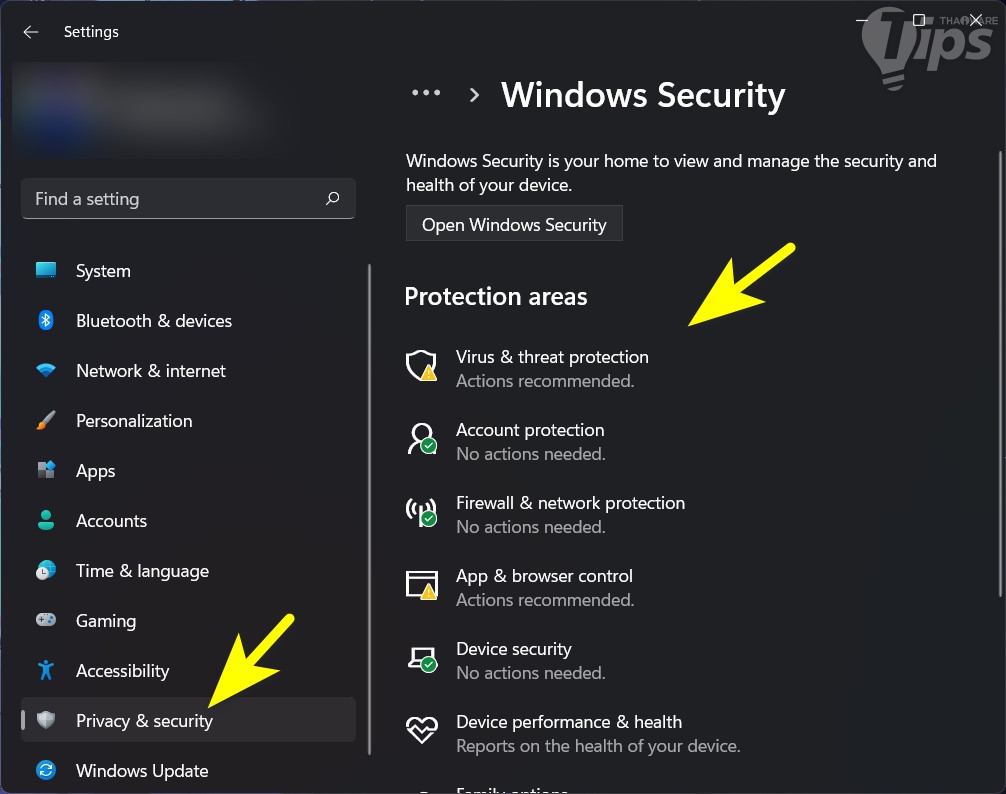Image resolution: width=1006 pixels, height=794 pixels.
Task: Click the back arrow in Settings header
Action: point(31,32)
